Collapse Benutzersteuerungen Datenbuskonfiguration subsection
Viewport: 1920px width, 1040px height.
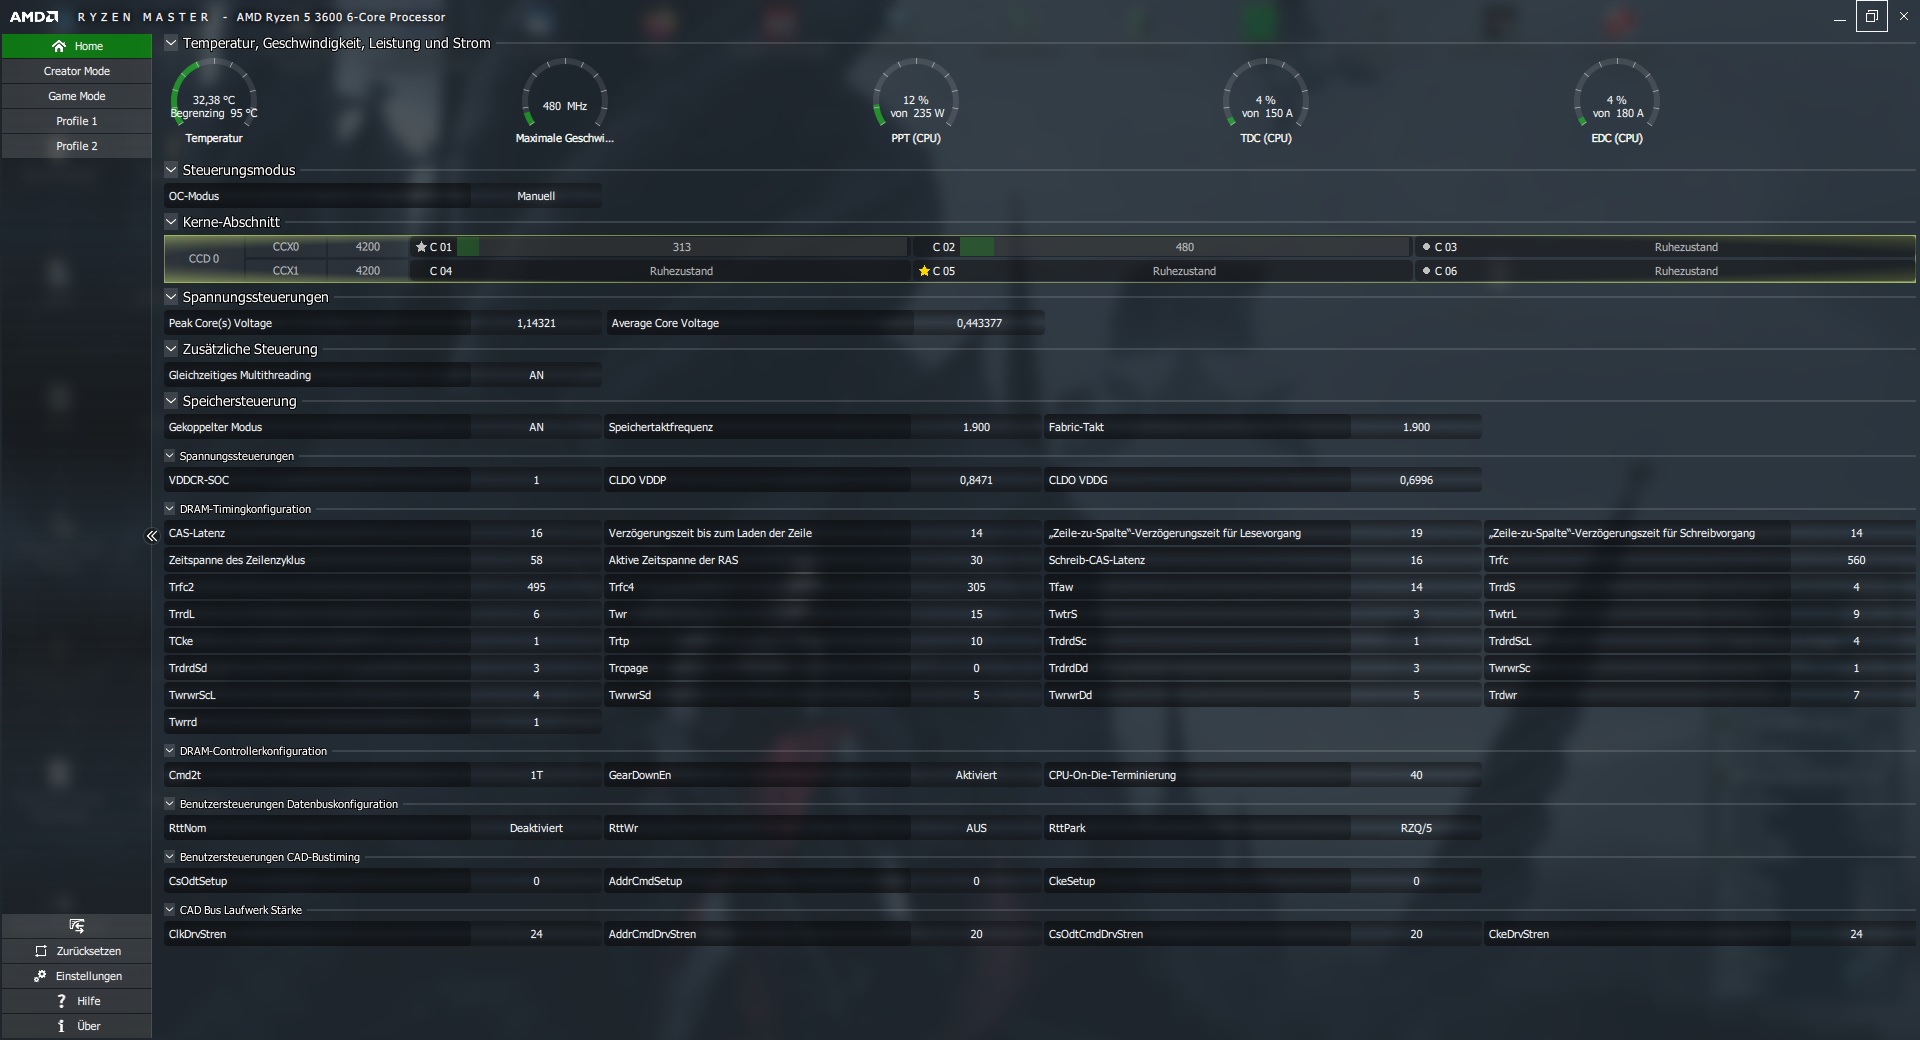coord(170,804)
